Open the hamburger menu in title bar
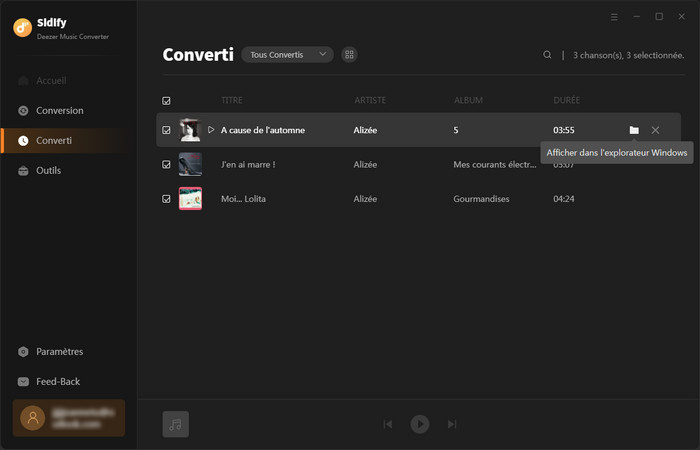 click(614, 17)
